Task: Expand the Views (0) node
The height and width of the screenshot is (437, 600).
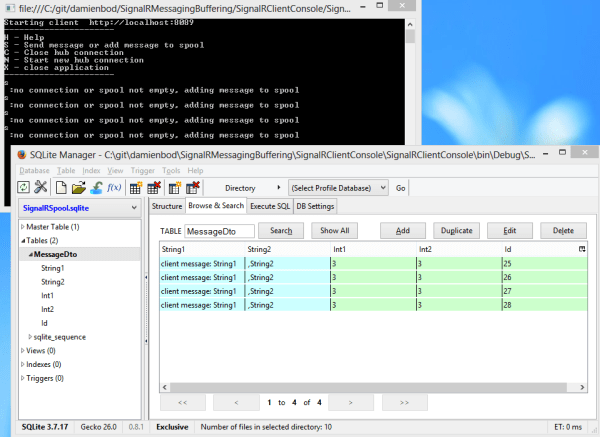Action: 23,351
